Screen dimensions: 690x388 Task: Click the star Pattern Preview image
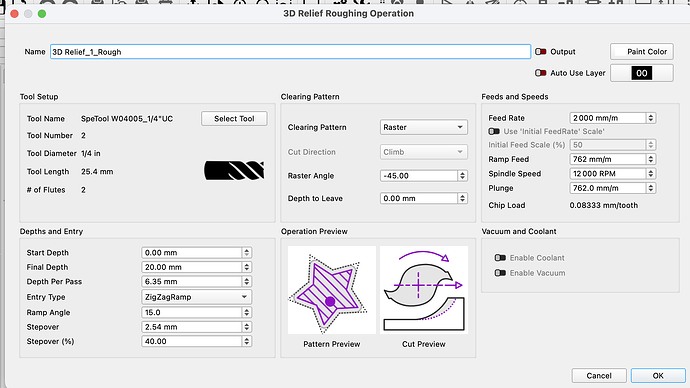(x=331, y=290)
